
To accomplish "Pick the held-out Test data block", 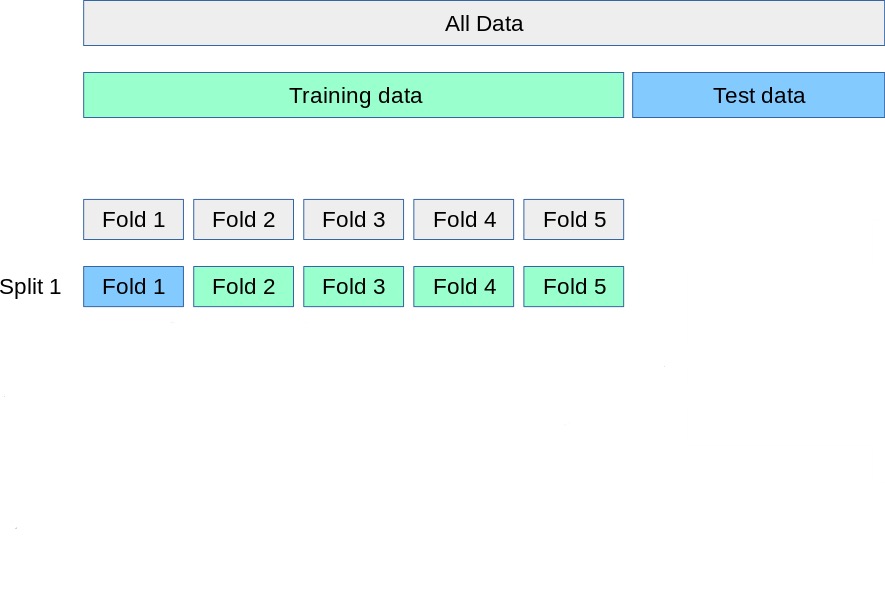I will (x=758, y=96).
